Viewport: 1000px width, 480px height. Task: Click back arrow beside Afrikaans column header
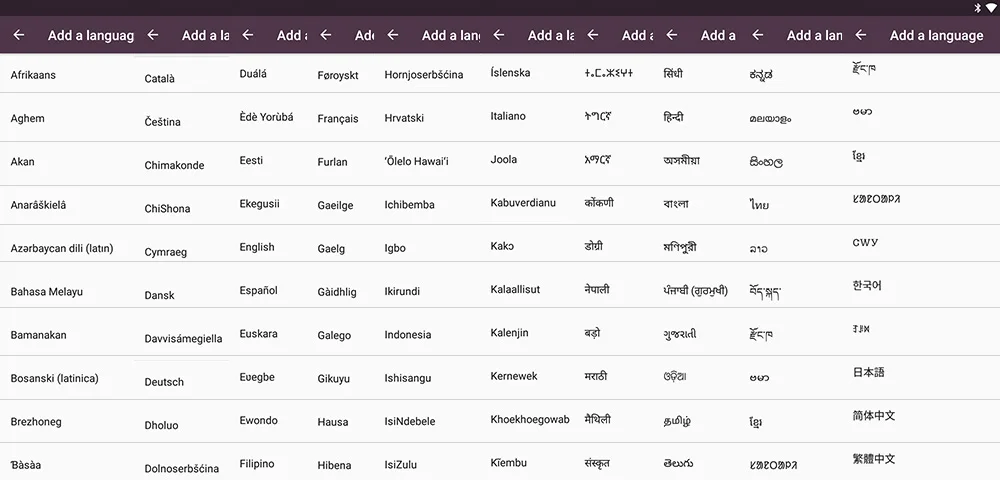[x=18, y=35]
